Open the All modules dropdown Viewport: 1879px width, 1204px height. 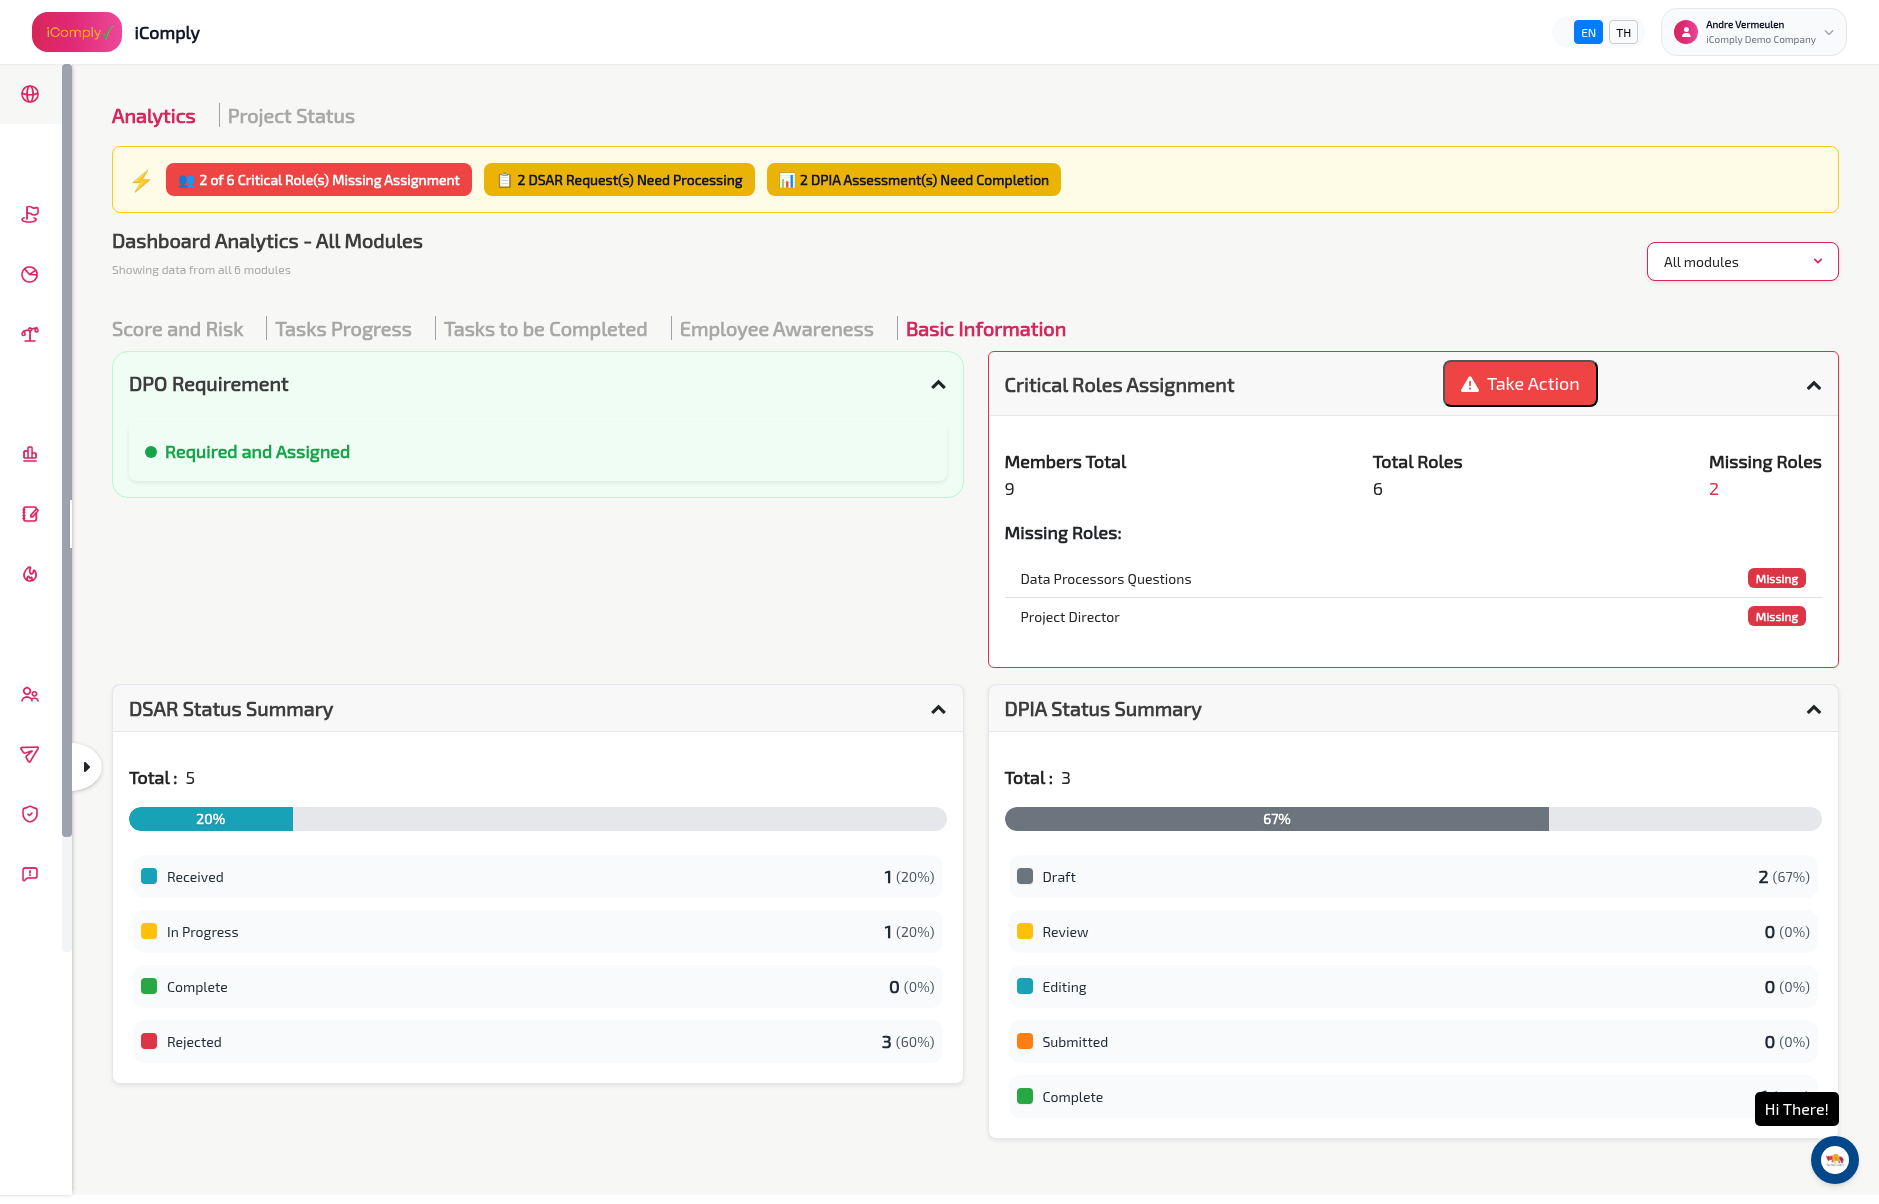pos(1741,261)
